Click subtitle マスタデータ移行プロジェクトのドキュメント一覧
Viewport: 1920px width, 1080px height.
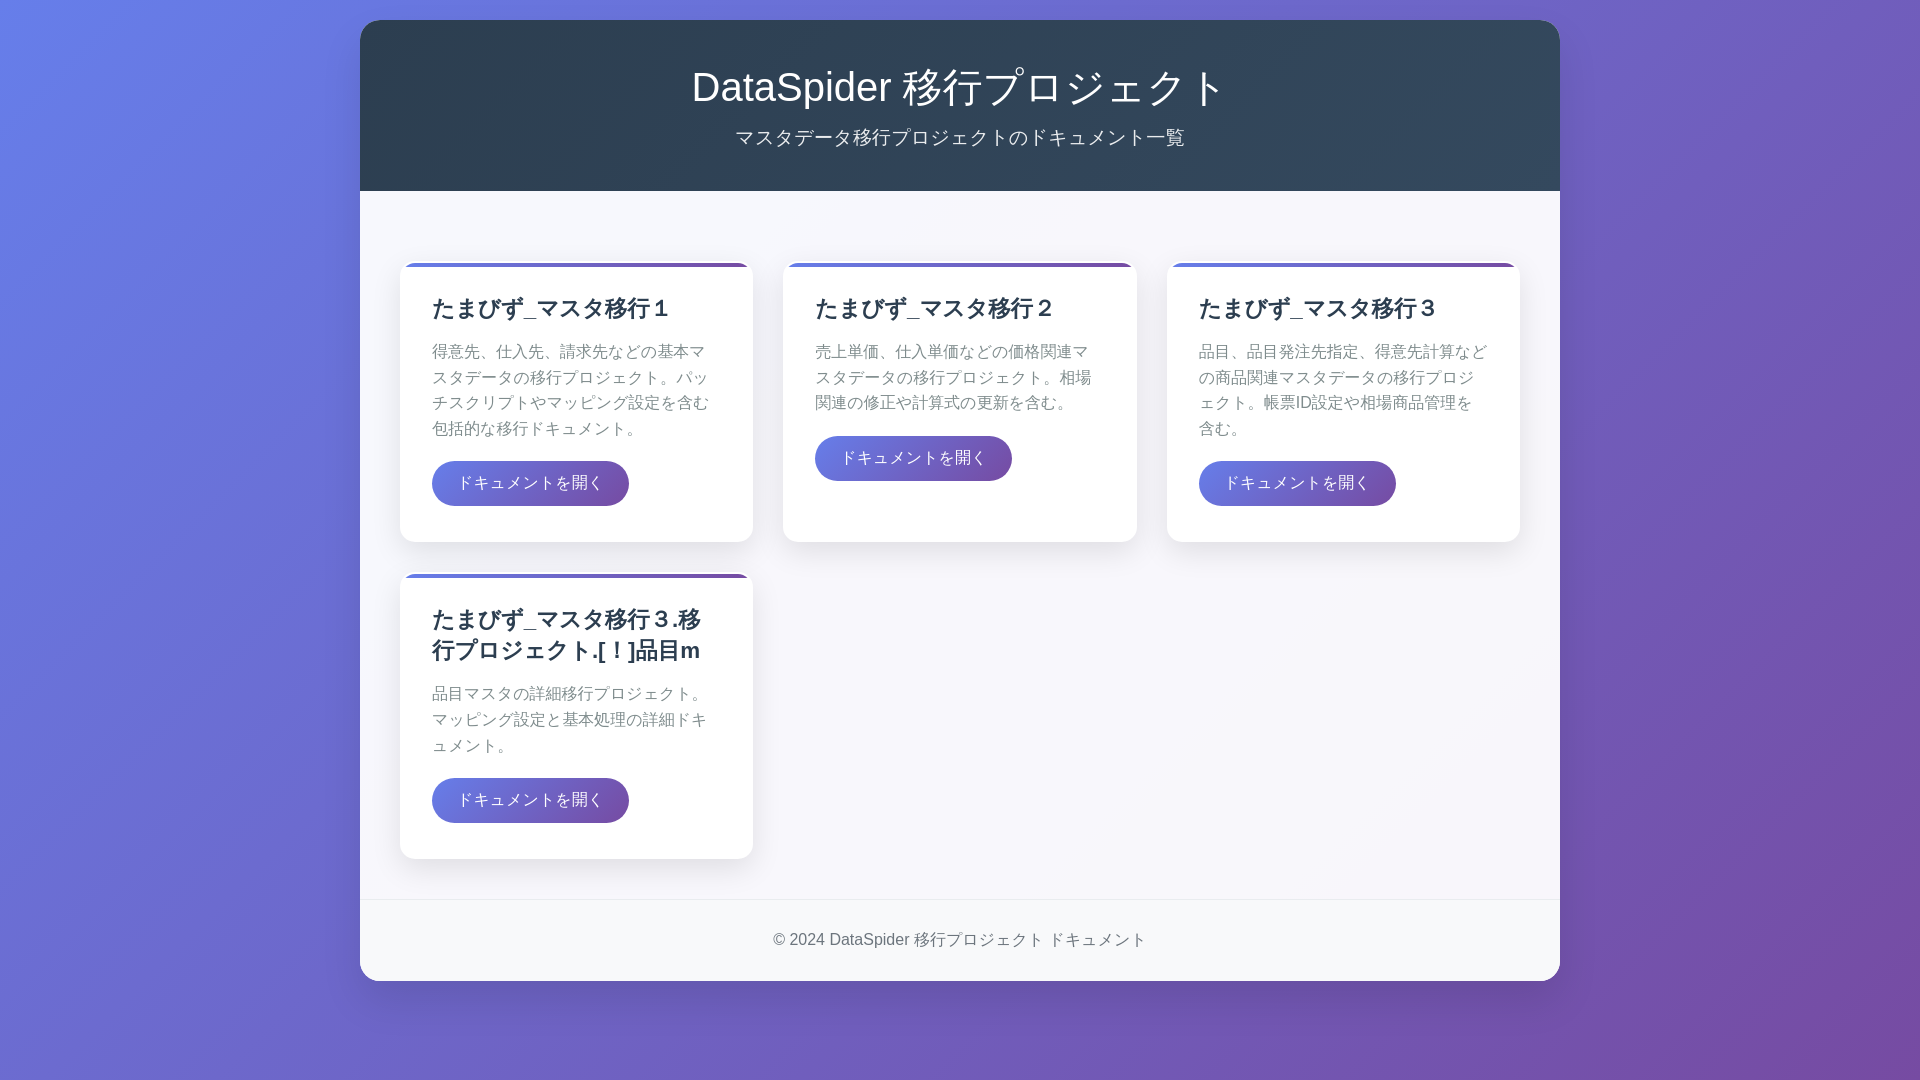click(x=959, y=138)
